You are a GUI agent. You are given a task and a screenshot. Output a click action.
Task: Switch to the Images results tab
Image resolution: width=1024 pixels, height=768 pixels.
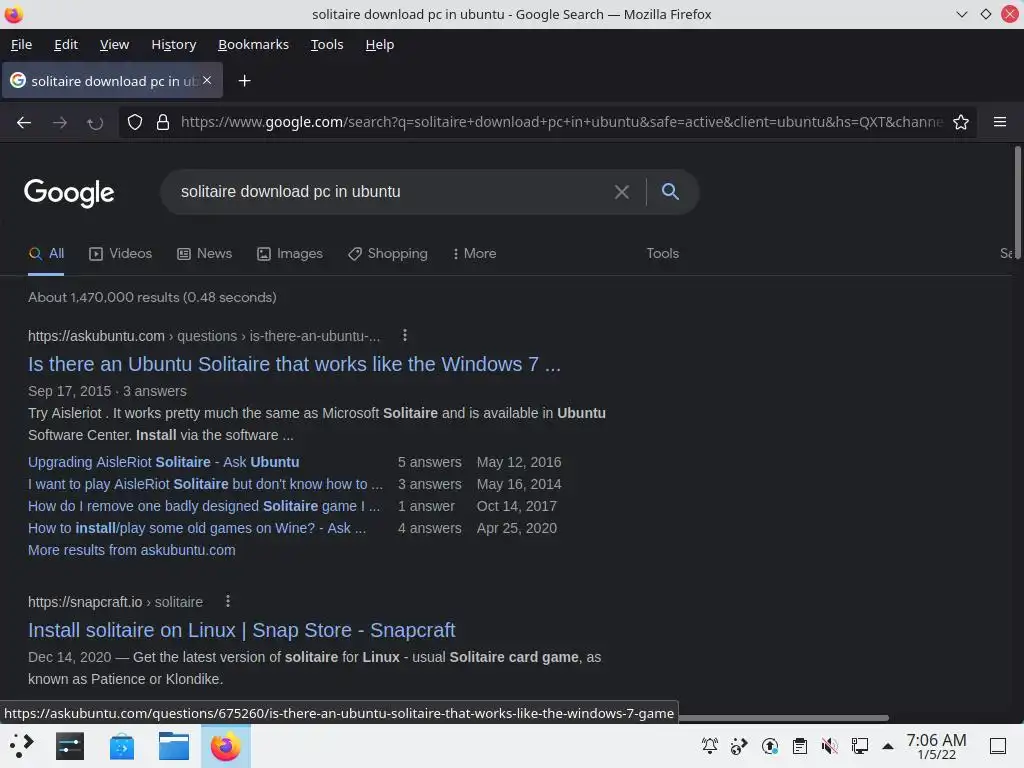click(289, 253)
